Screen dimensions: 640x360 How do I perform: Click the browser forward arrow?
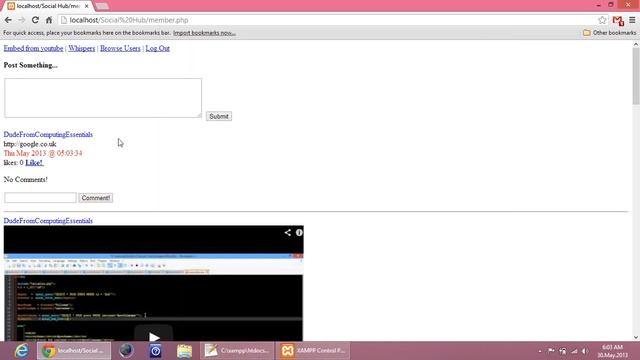pos(22,20)
